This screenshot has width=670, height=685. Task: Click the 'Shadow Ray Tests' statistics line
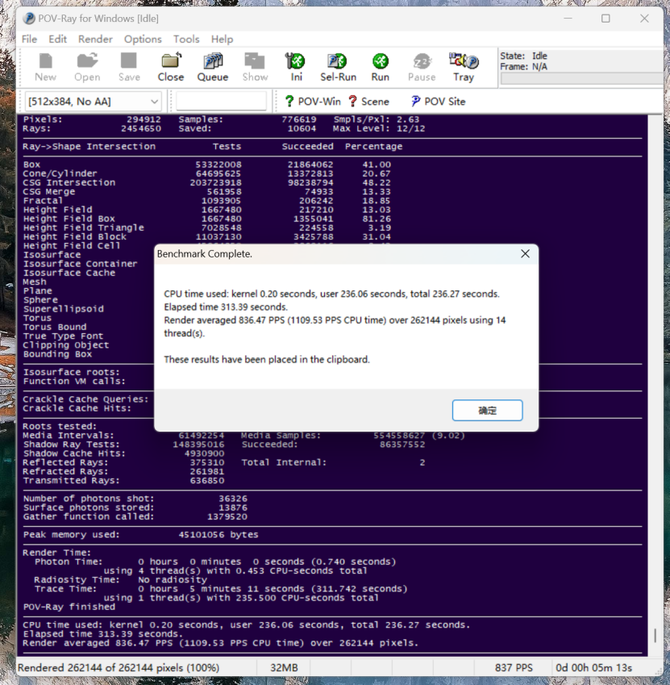coord(124,444)
